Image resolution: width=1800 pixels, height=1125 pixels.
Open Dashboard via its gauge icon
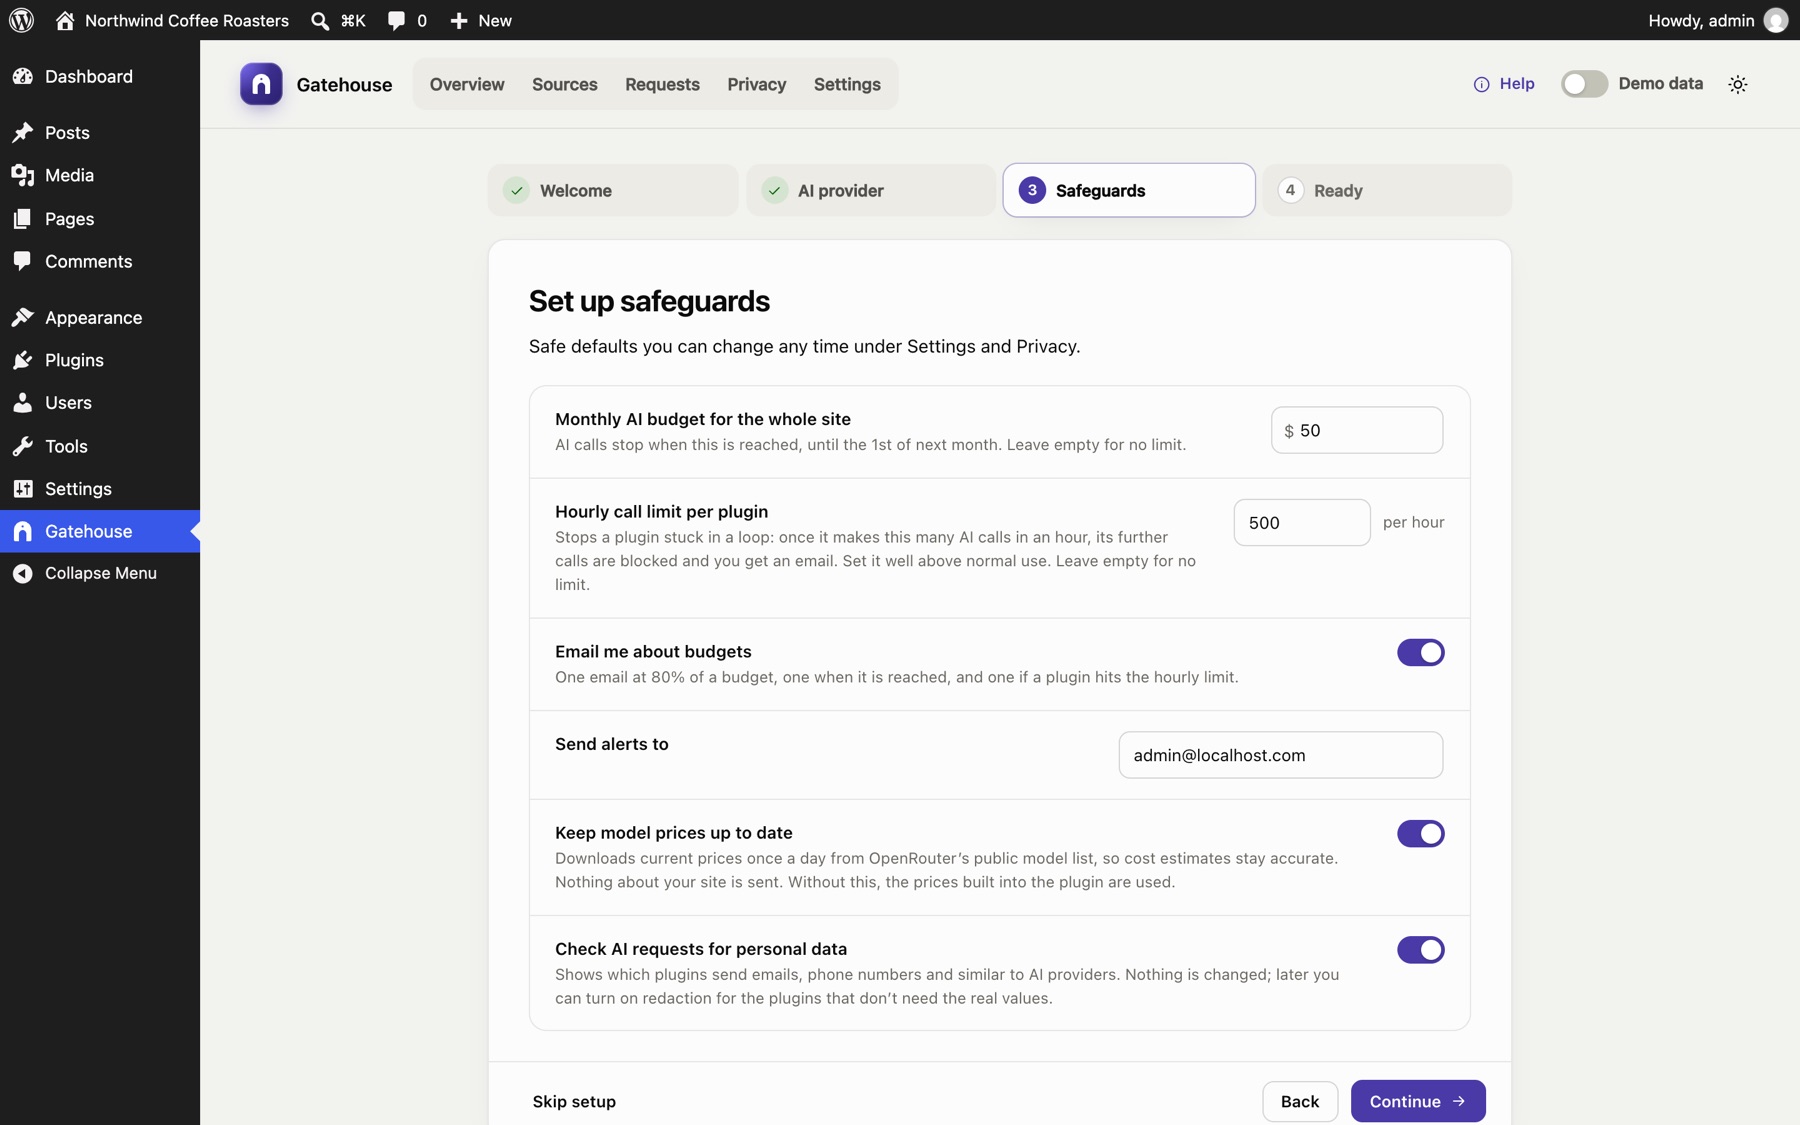click(23, 76)
